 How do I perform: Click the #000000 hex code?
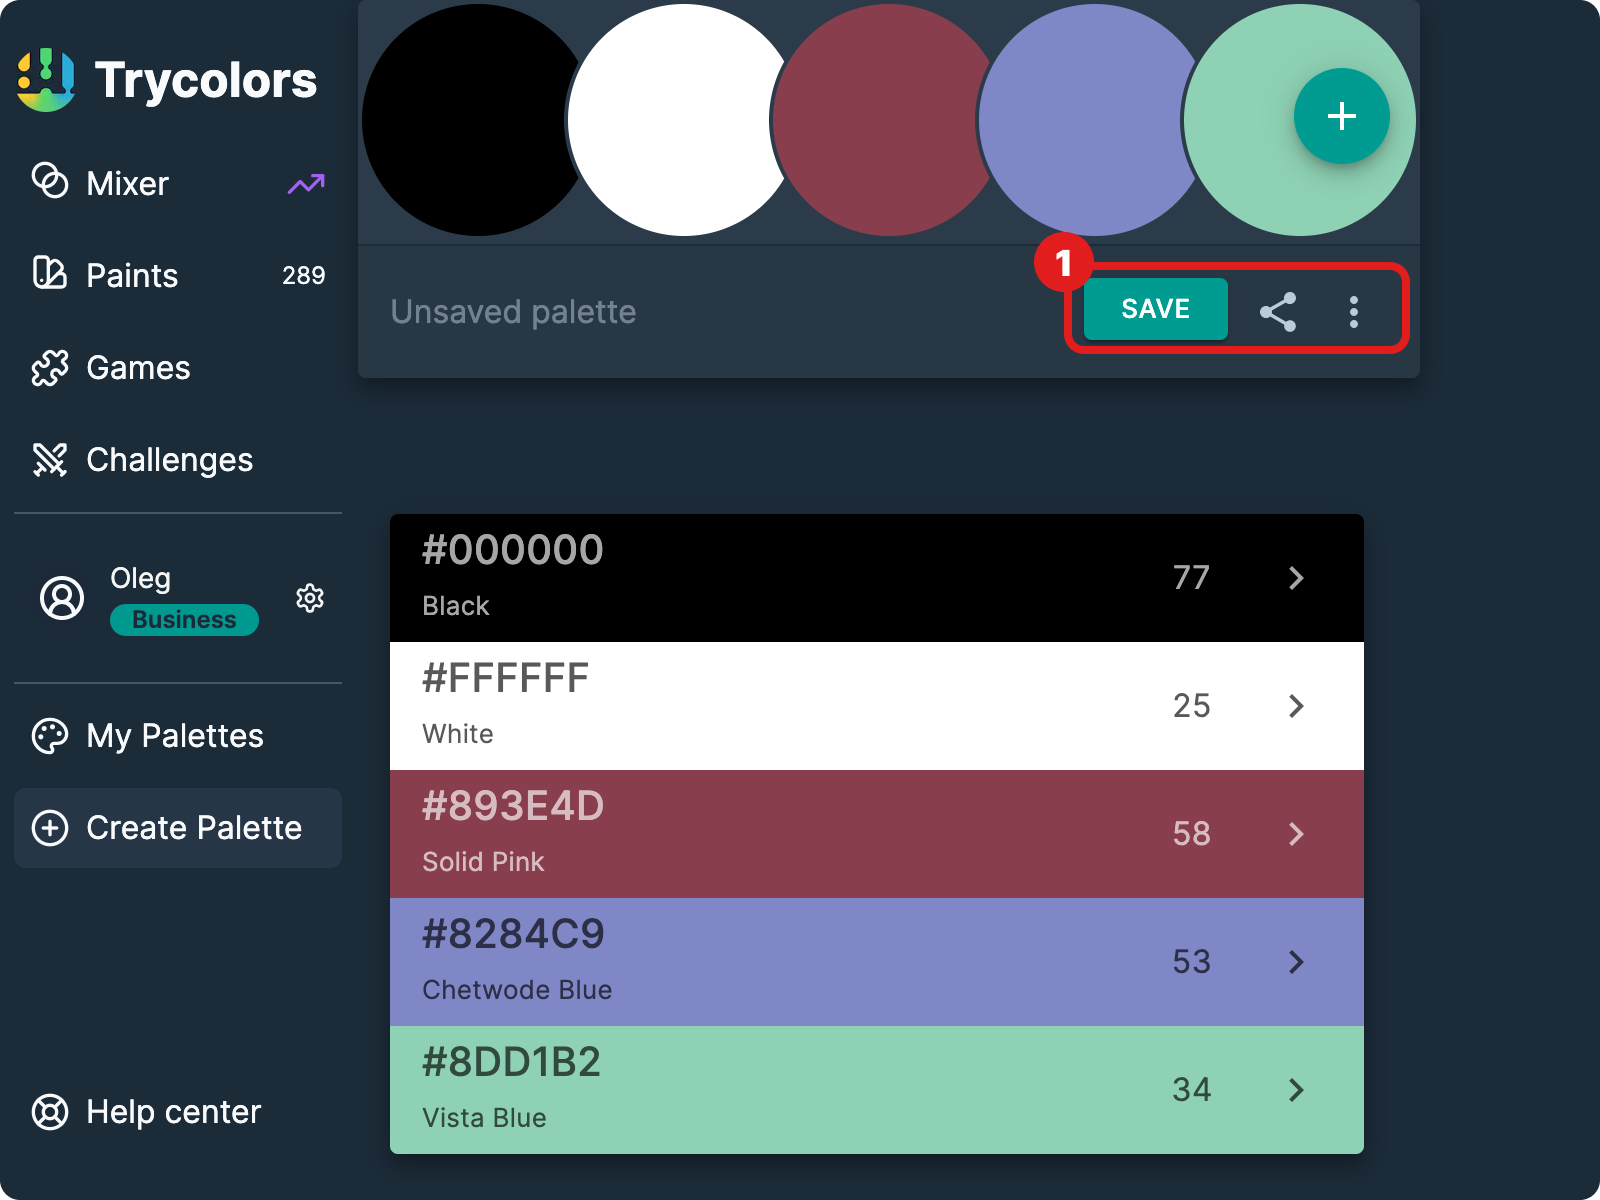pos(513,550)
